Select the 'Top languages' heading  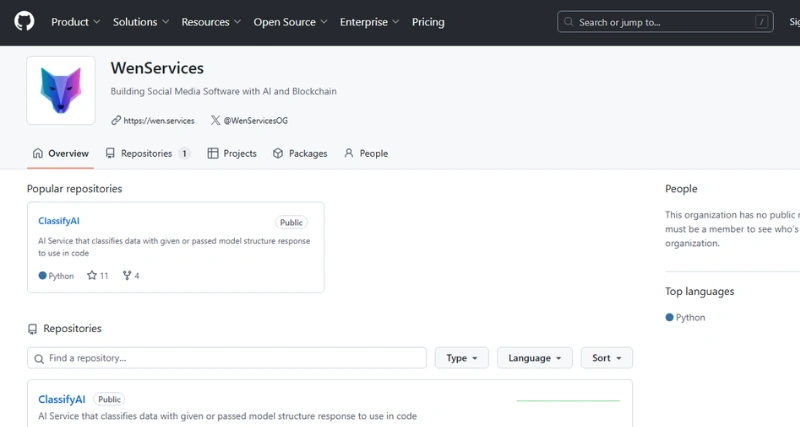(699, 291)
